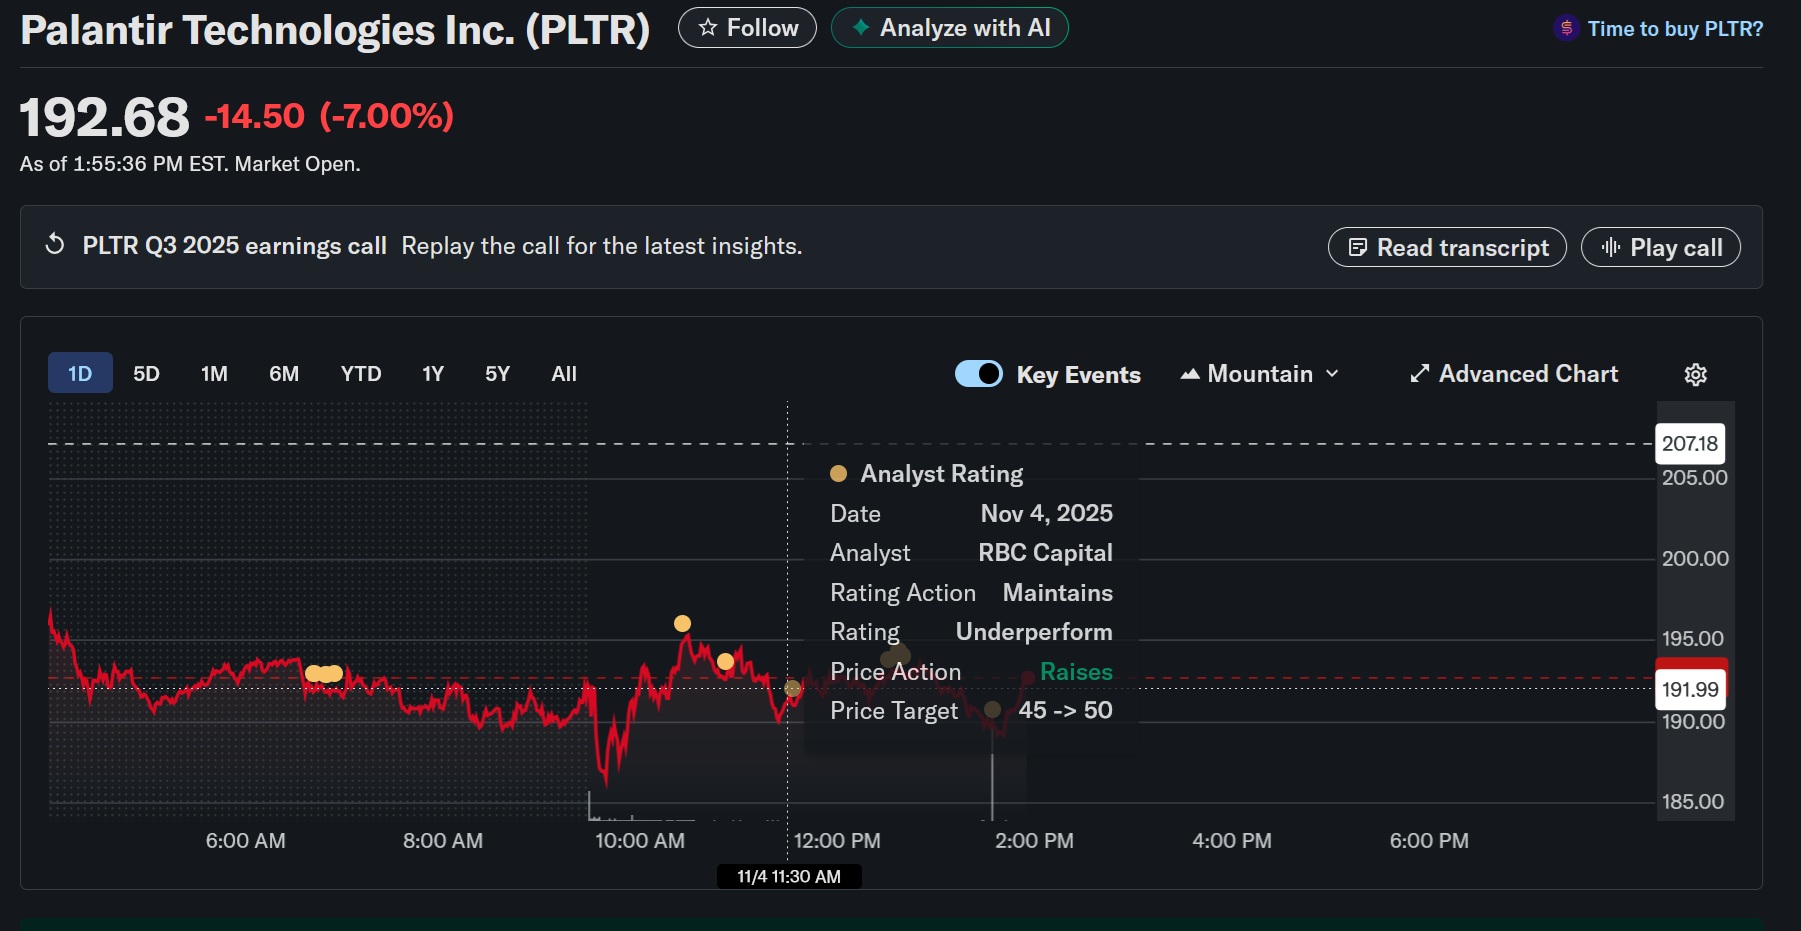
Task: Click the 12:00 PM time axis label
Action: coord(837,841)
